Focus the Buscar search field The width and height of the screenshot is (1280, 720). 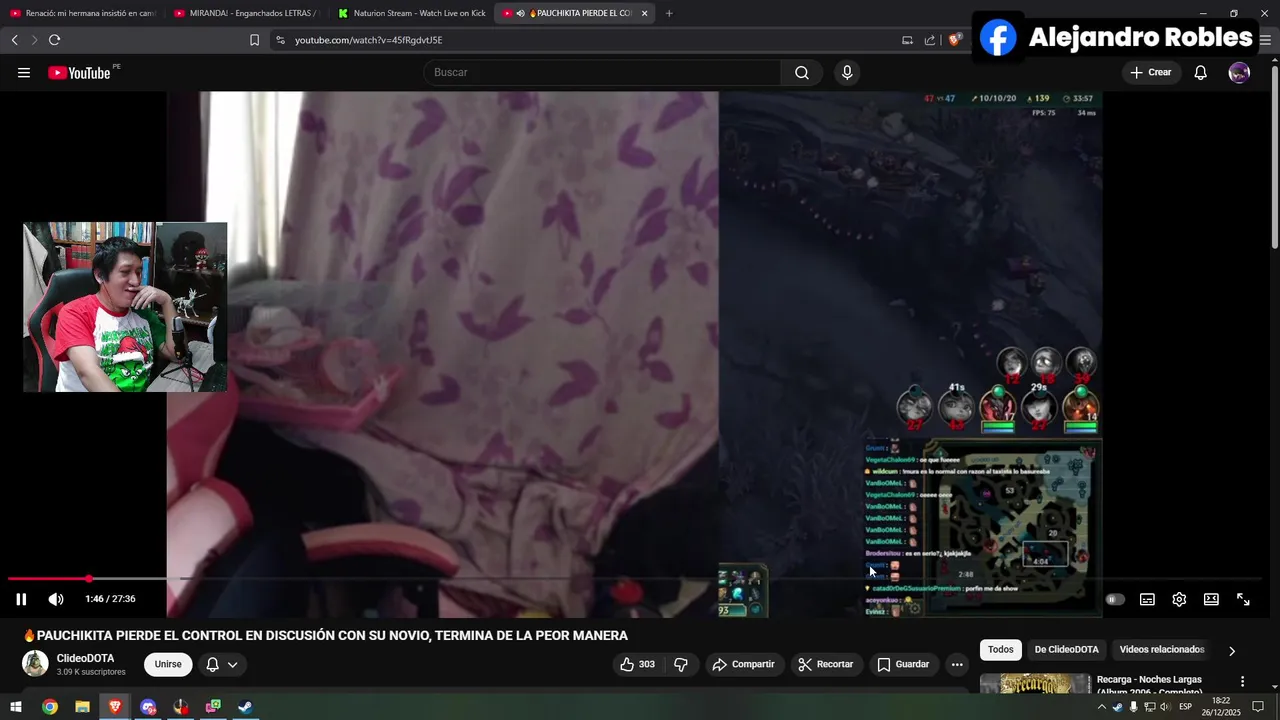603,72
